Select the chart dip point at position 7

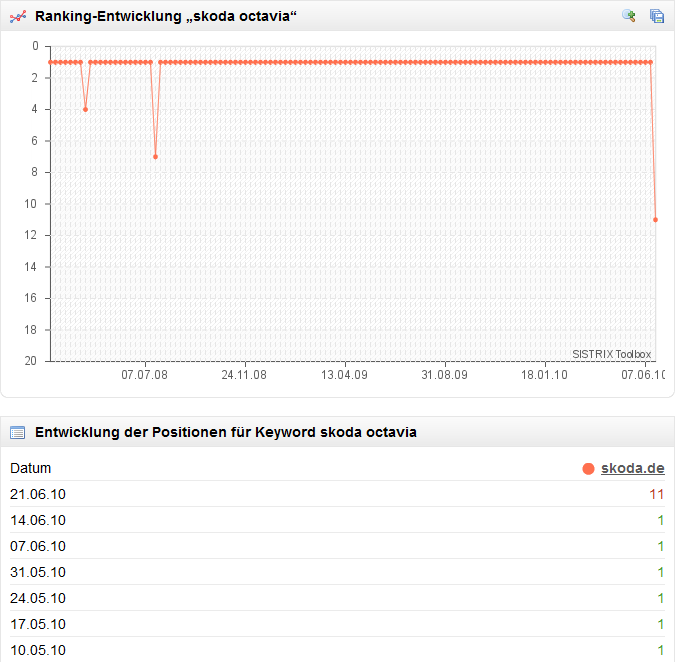[155, 157]
